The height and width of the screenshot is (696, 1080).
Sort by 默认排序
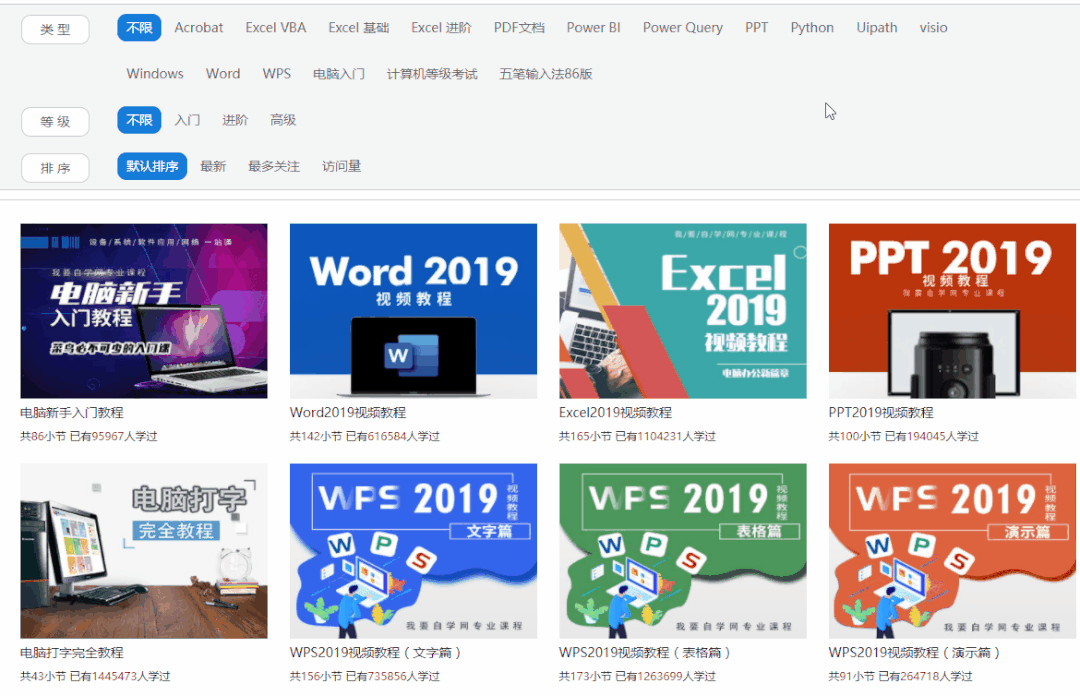[x=152, y=166]
